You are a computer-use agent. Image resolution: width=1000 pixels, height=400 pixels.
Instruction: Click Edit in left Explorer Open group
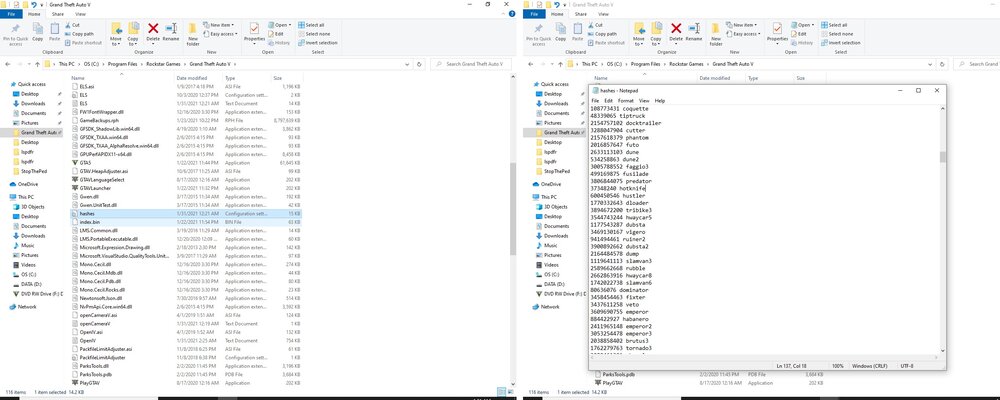(276, 34)
